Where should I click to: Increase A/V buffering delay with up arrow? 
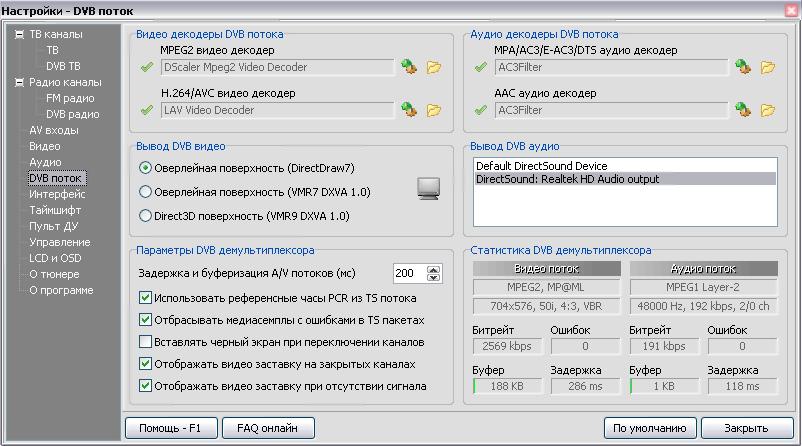pos(433,269)
